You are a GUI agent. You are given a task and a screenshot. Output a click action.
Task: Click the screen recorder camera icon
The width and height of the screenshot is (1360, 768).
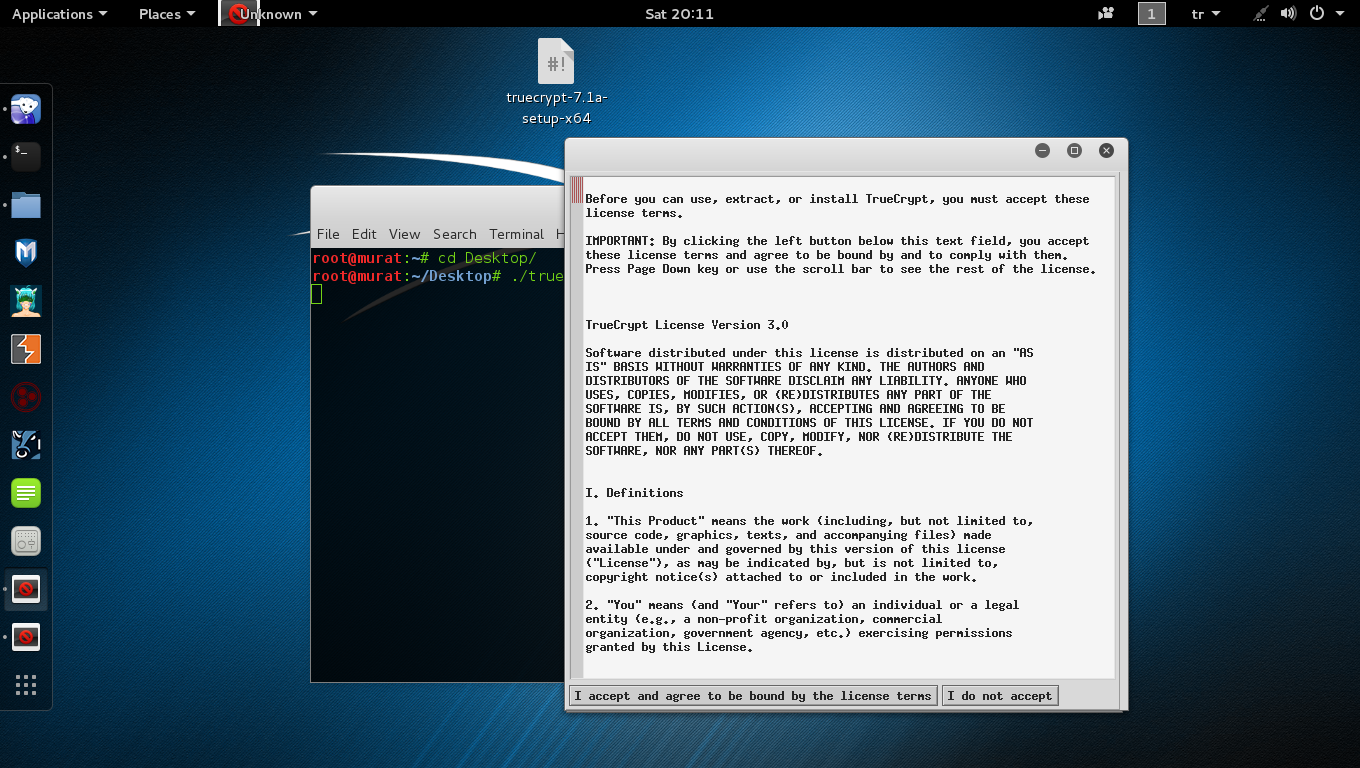point(1106,14)
